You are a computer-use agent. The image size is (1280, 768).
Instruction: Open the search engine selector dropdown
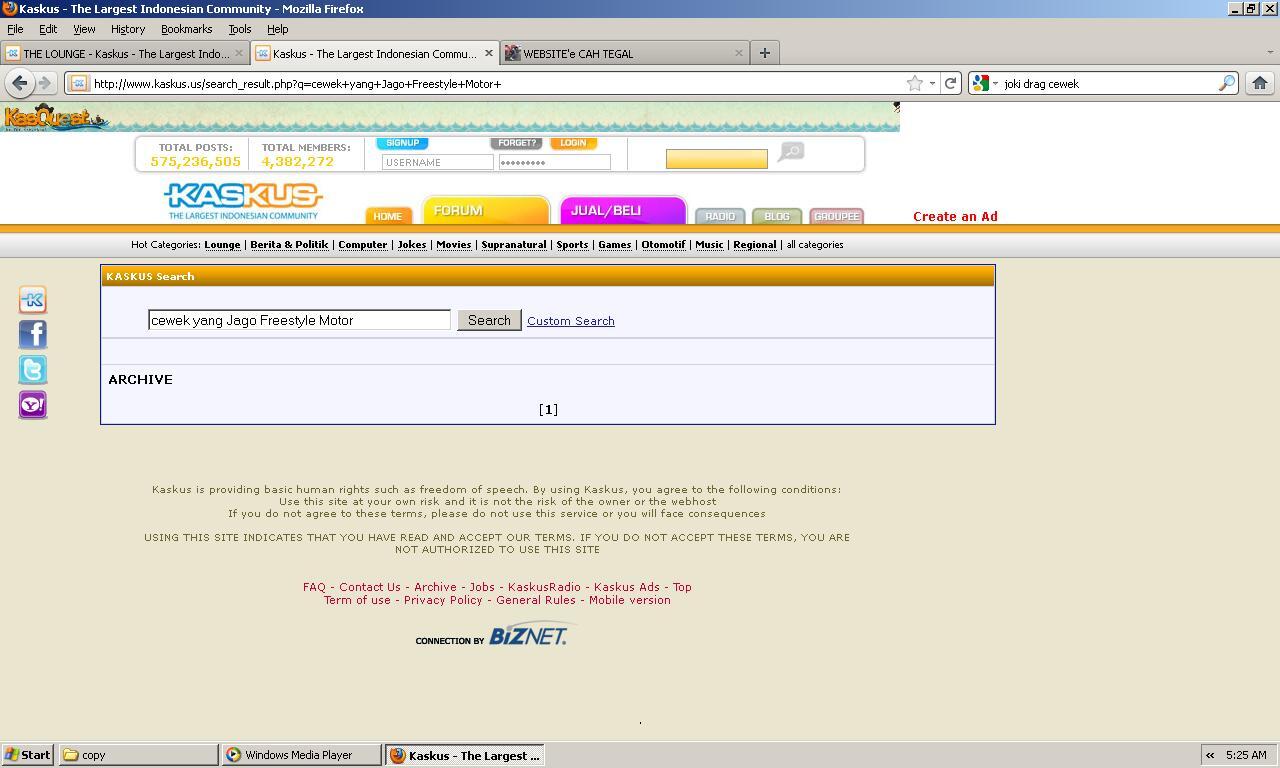coord(985,83)
